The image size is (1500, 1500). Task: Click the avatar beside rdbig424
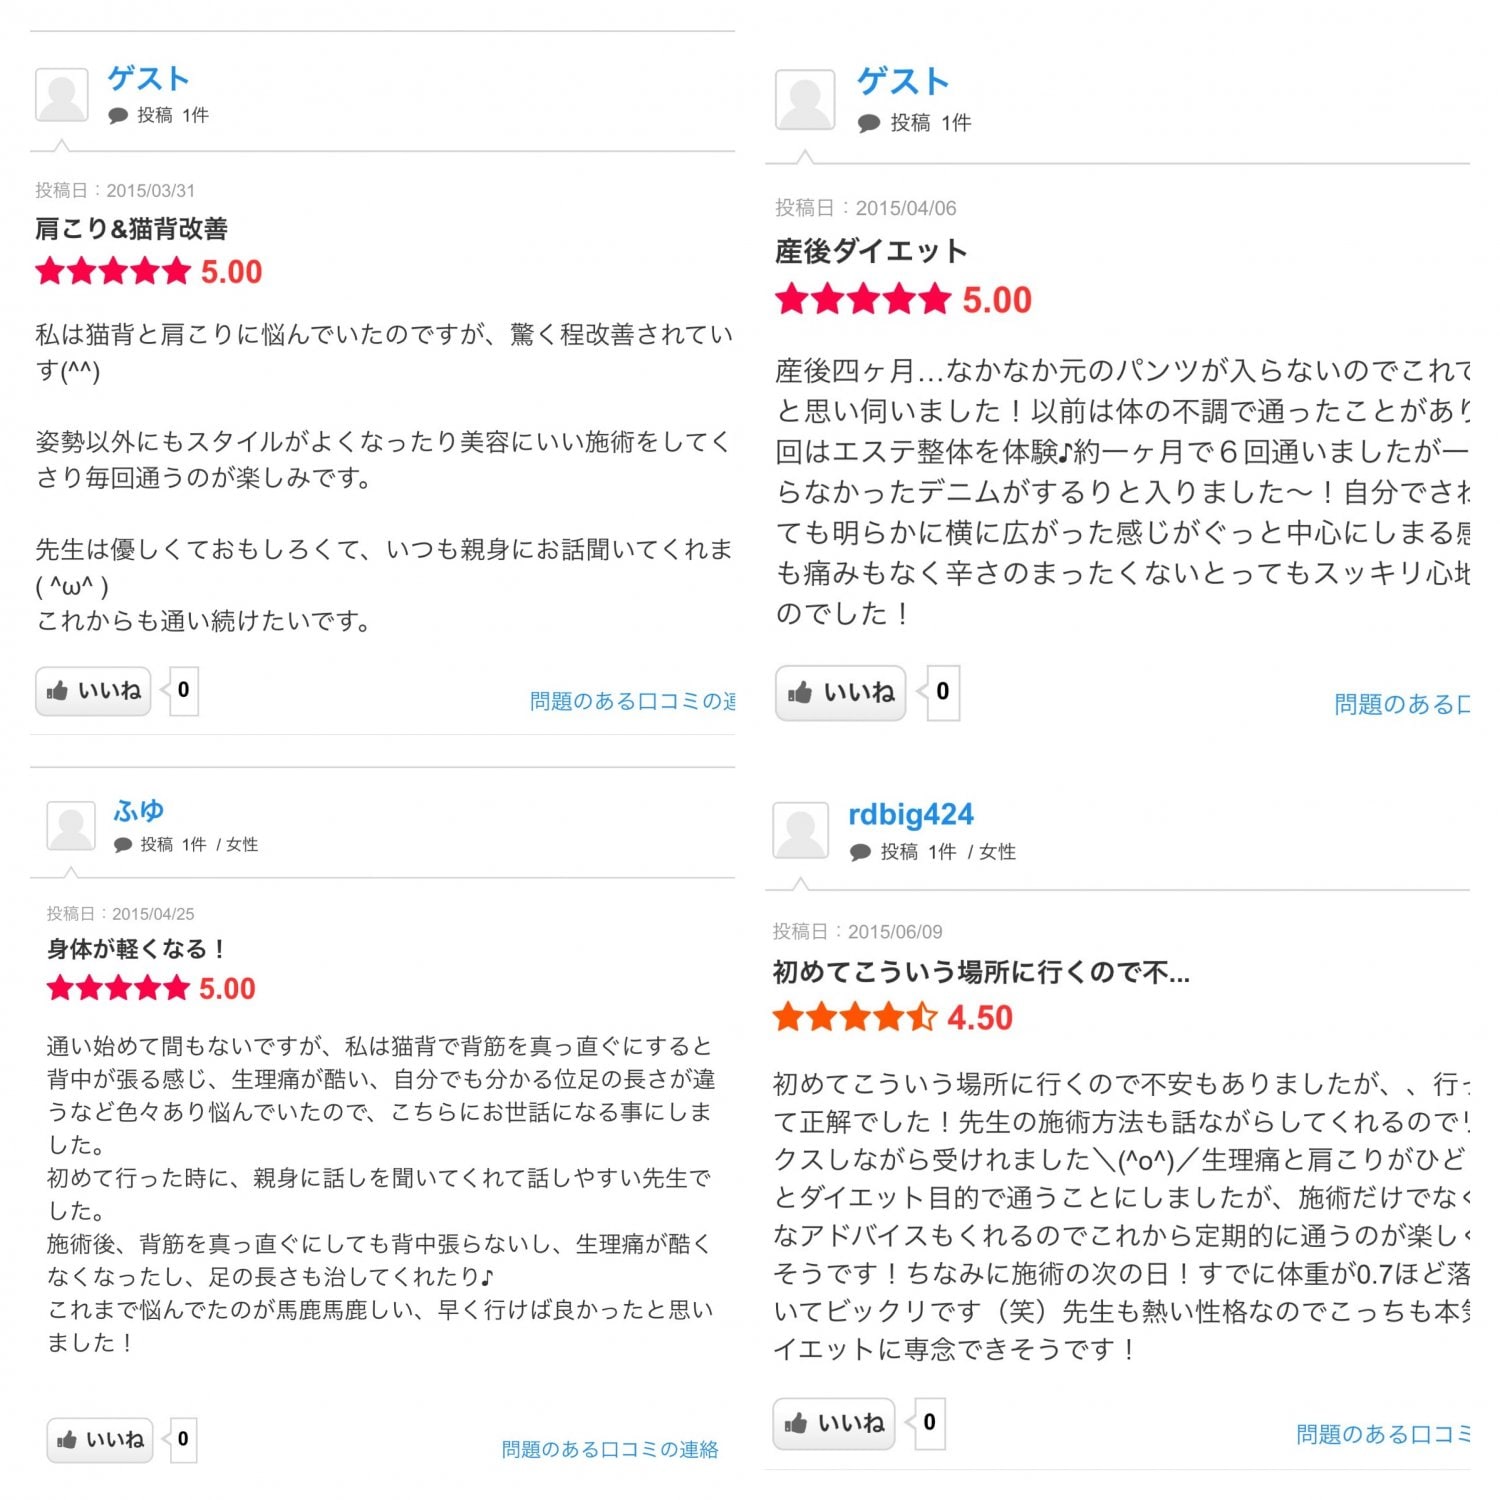click(801, 831)
